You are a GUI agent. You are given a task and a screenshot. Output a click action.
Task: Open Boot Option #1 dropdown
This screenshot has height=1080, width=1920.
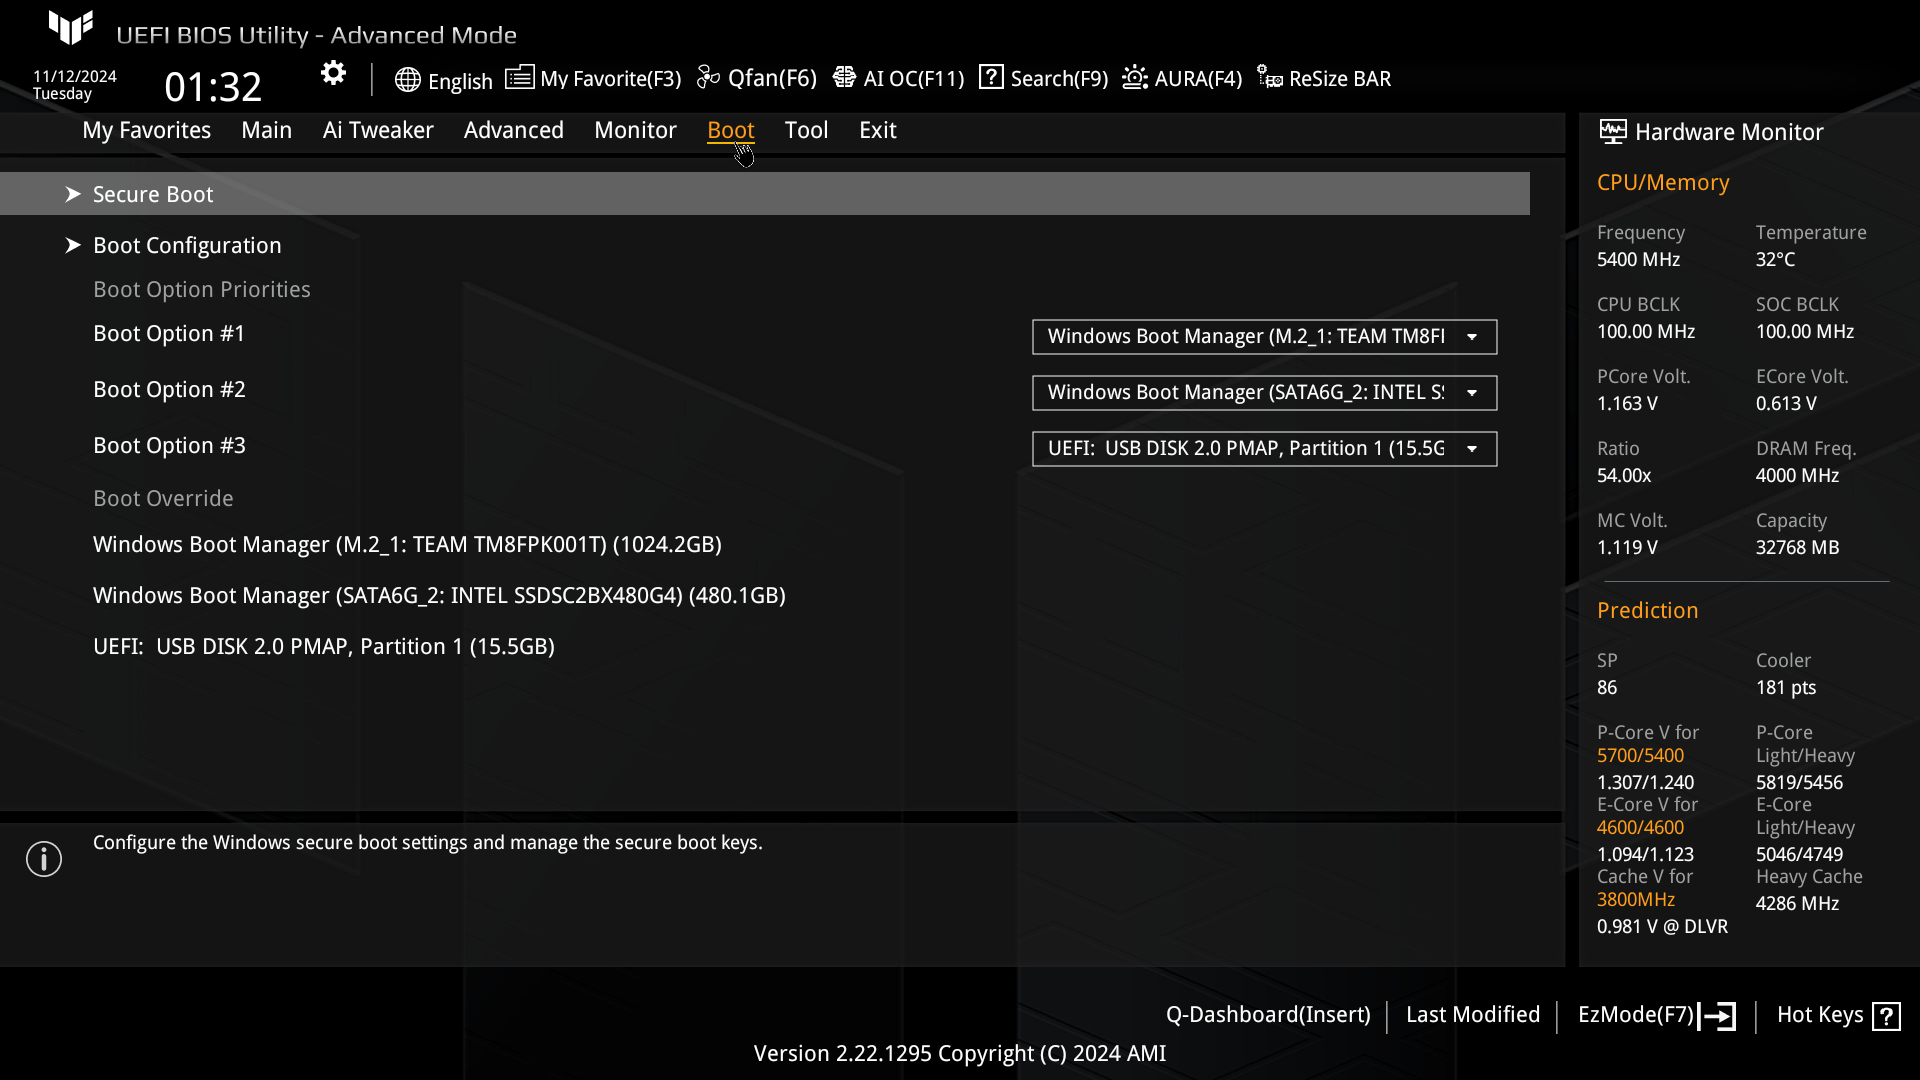[x=1264, y=337]
